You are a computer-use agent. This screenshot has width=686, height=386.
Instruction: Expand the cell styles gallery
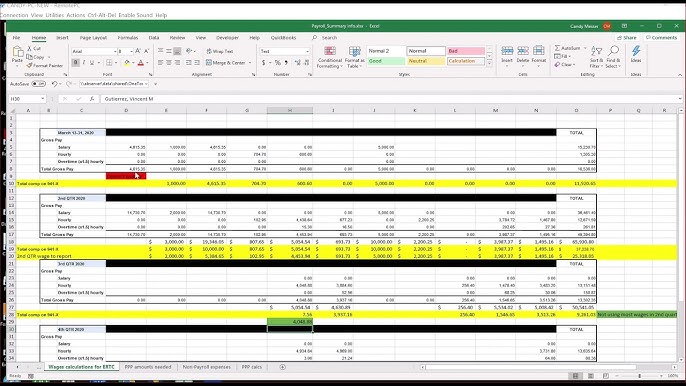point(490,64)
